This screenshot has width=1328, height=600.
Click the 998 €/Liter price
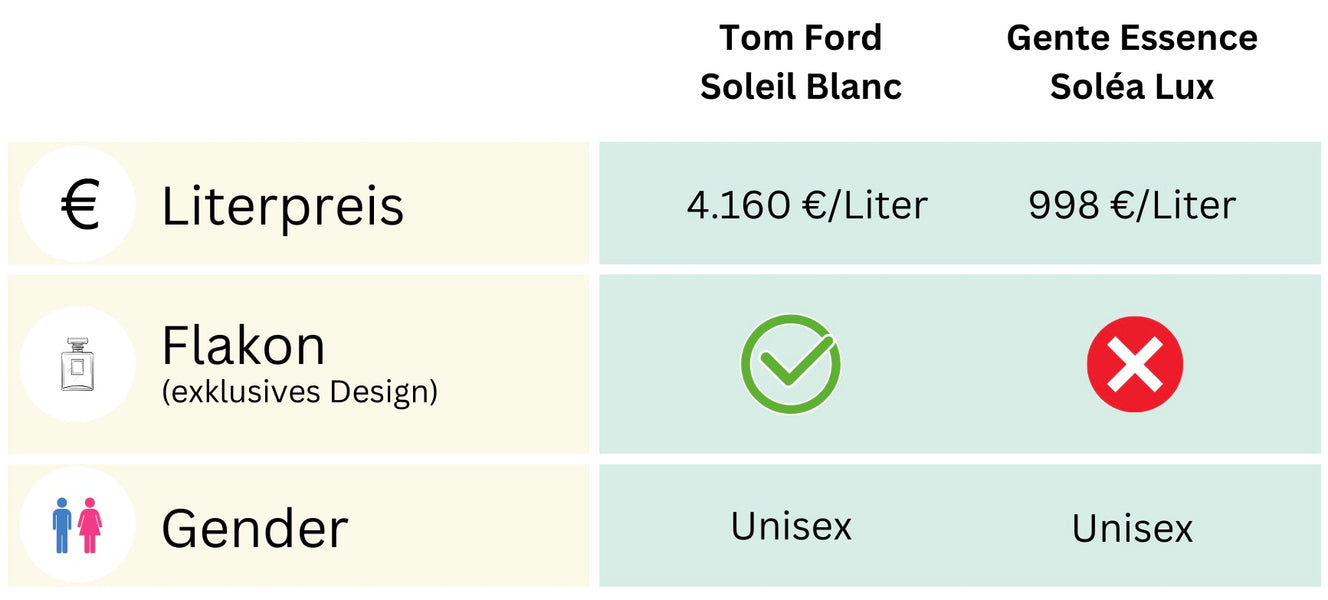1132,205
